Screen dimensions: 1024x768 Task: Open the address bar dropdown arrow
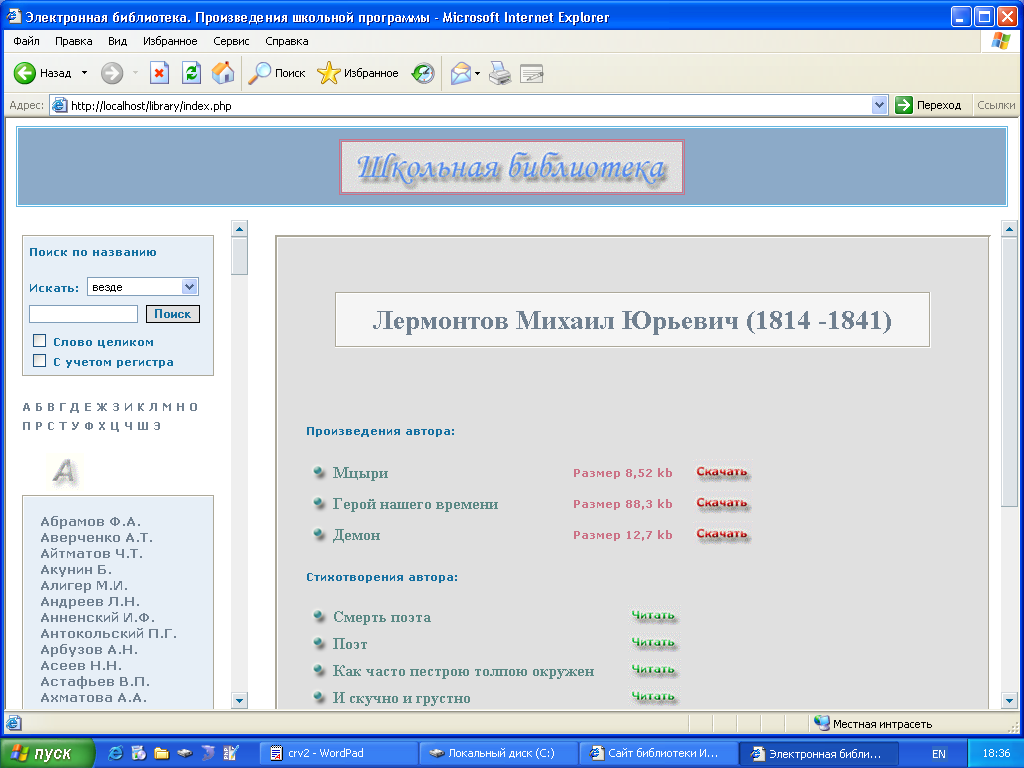[x=880, y=105]
